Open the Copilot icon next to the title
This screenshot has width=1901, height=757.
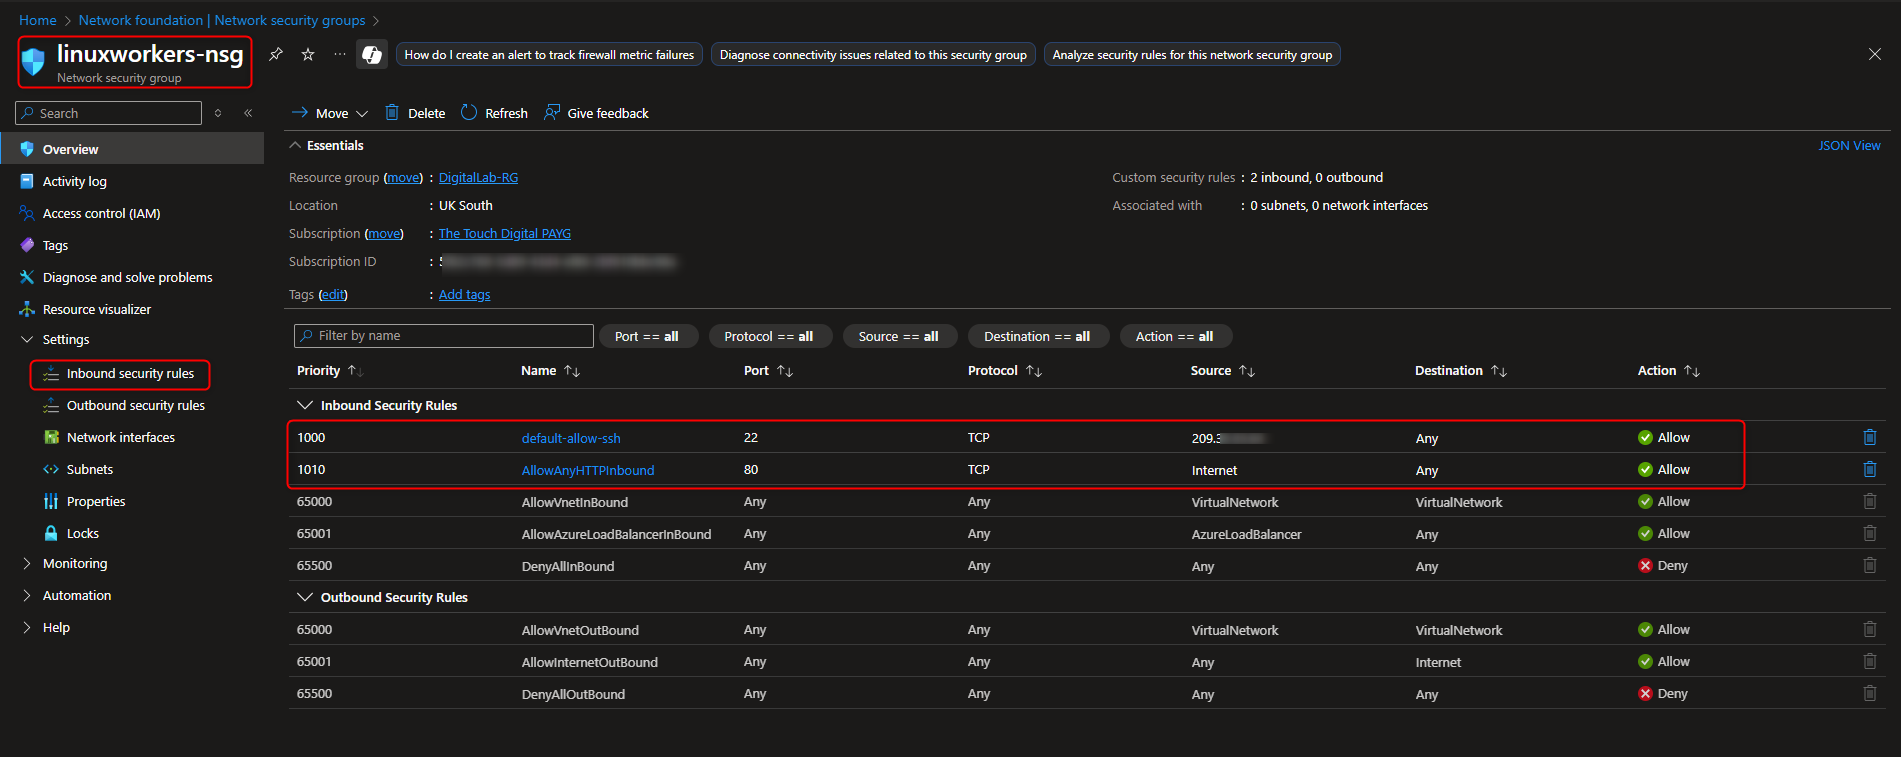coord(372,54)
